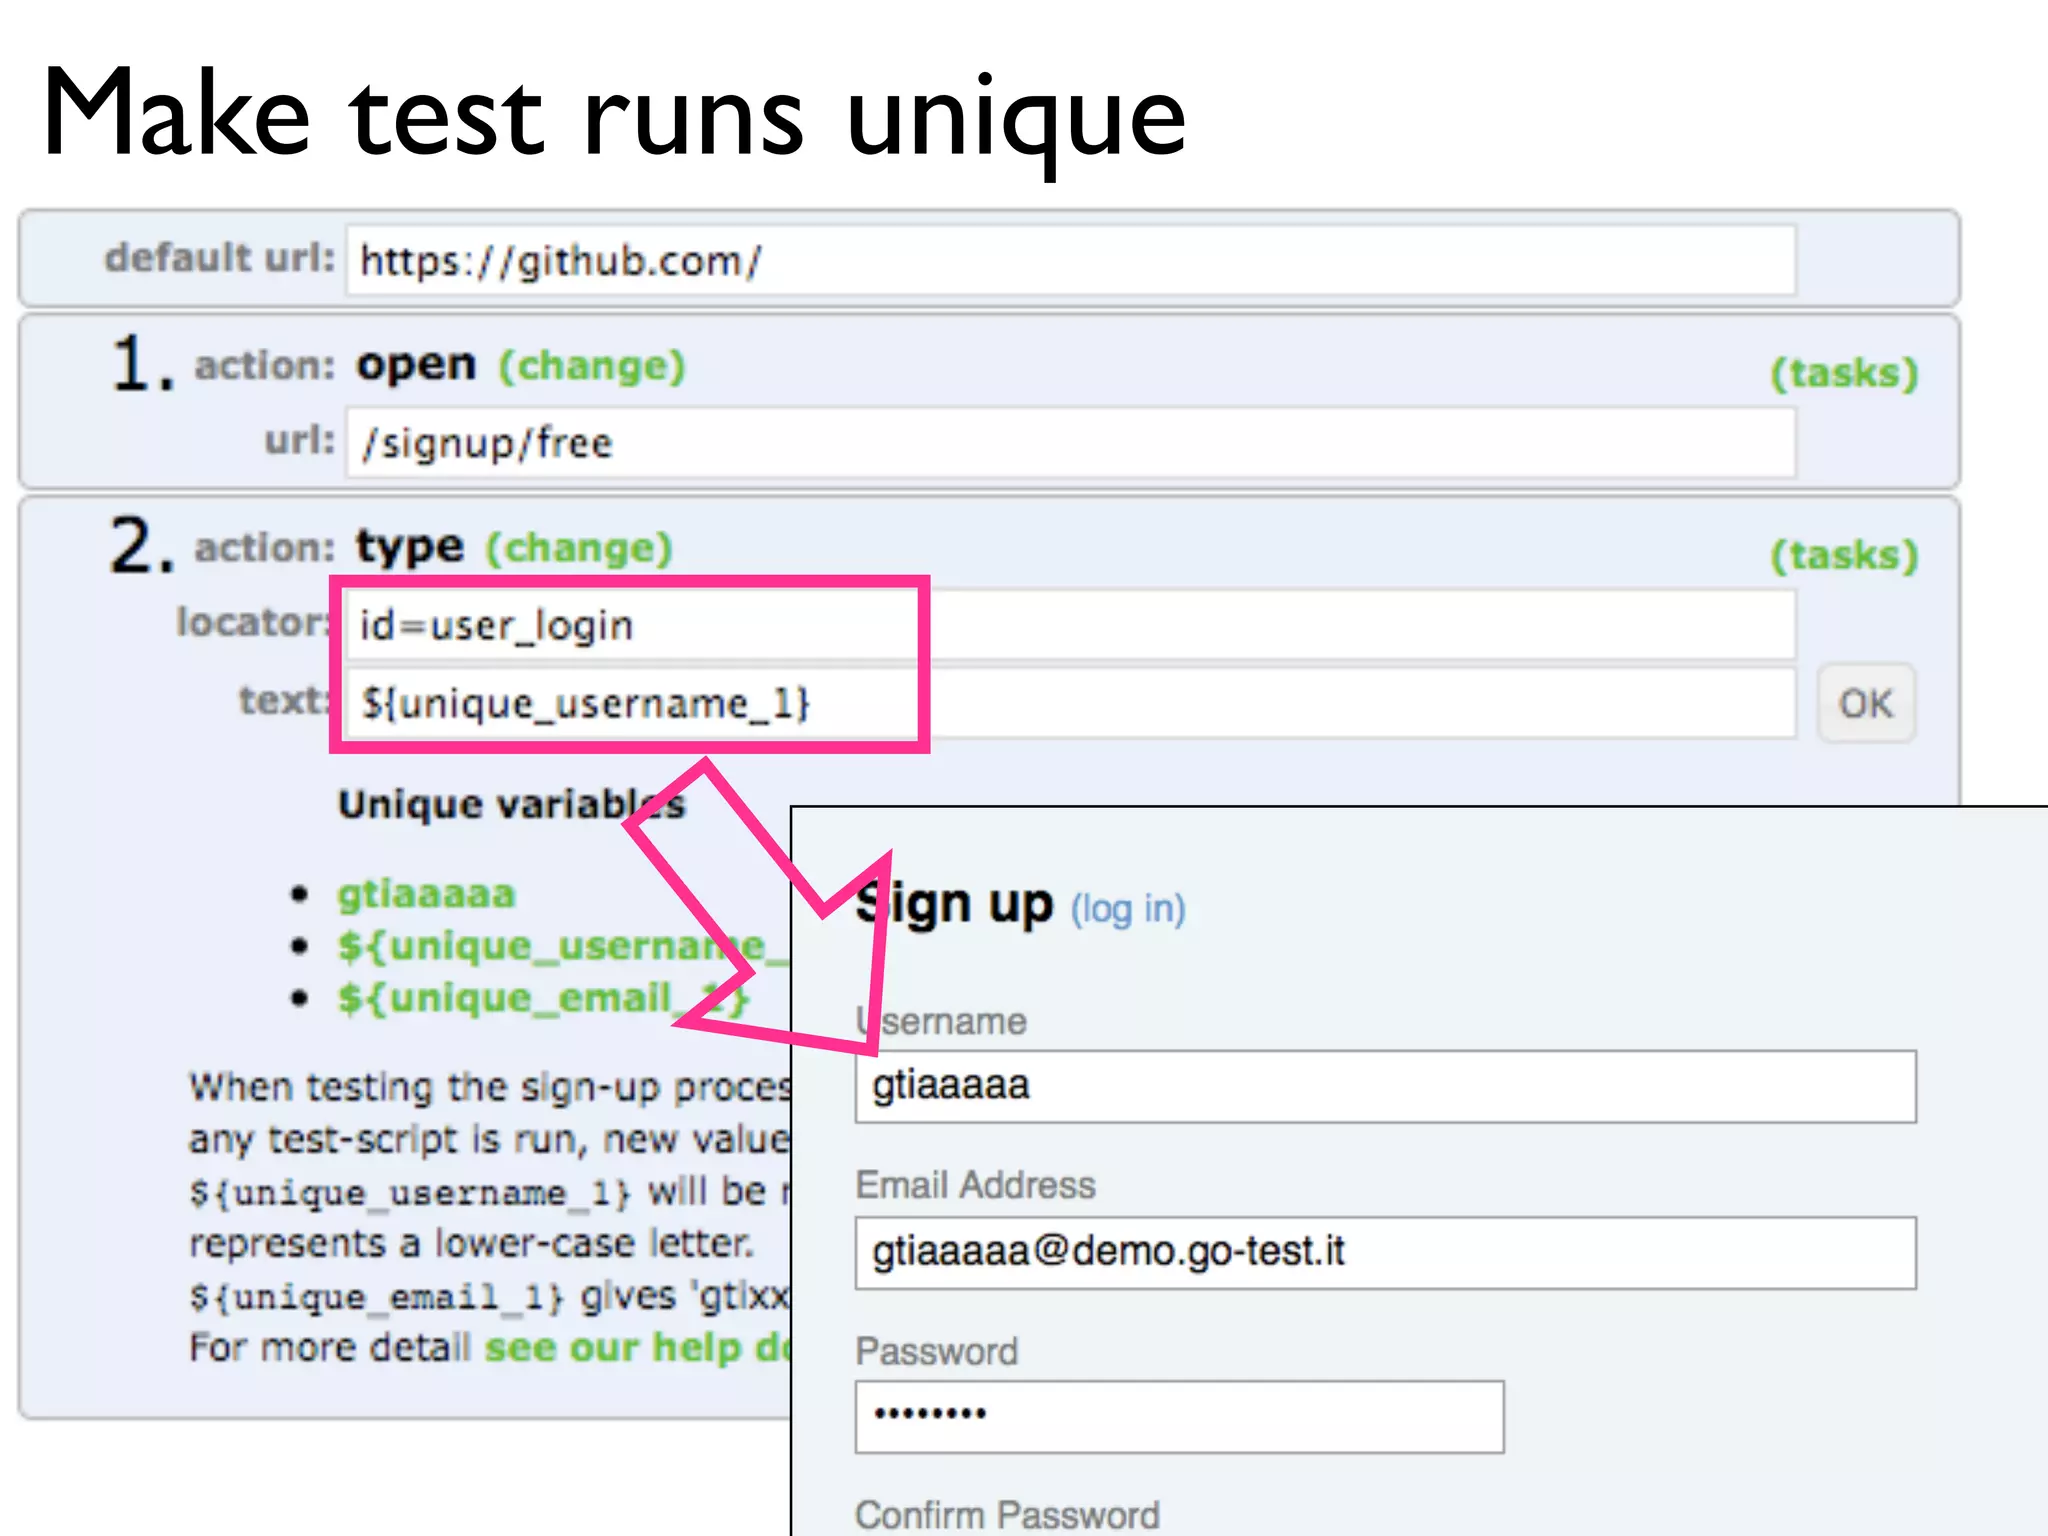The height and width of the screenshot is (1536, 2048).
Task: Select the ${unique_email_1} variable link
Action: [543, 998]
